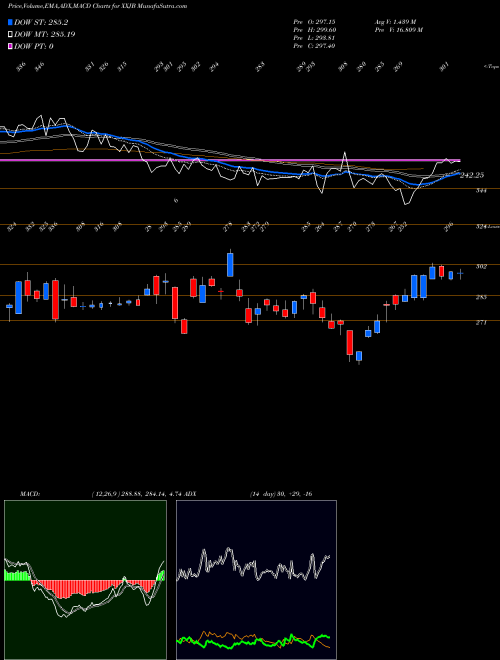Click the 302 price level label

pyautogui.click(x=481, y=266)
